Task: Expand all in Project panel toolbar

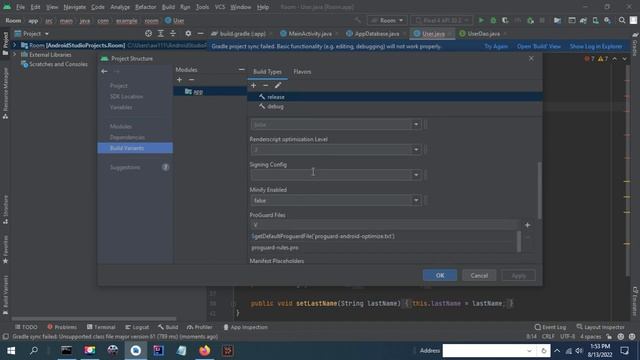Action: coord(161,33)
